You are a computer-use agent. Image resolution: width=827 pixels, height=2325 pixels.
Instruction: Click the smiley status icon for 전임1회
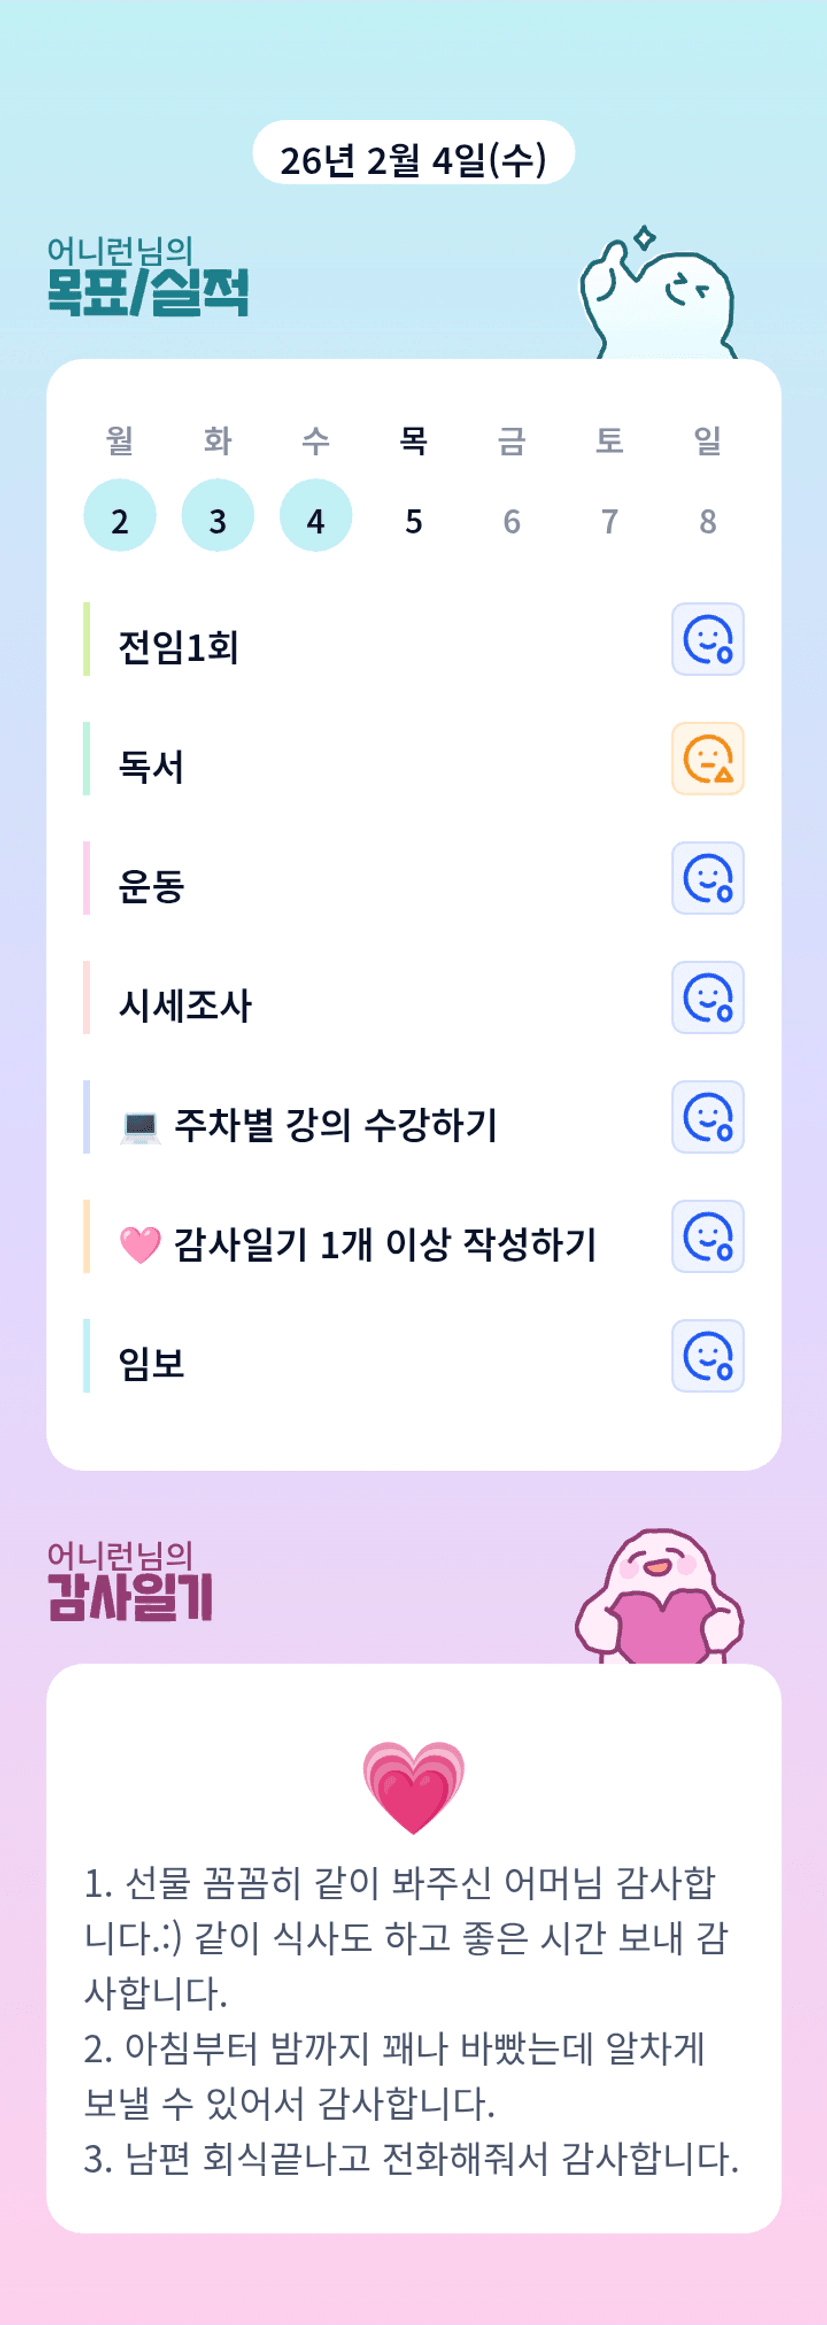(707, 639)
